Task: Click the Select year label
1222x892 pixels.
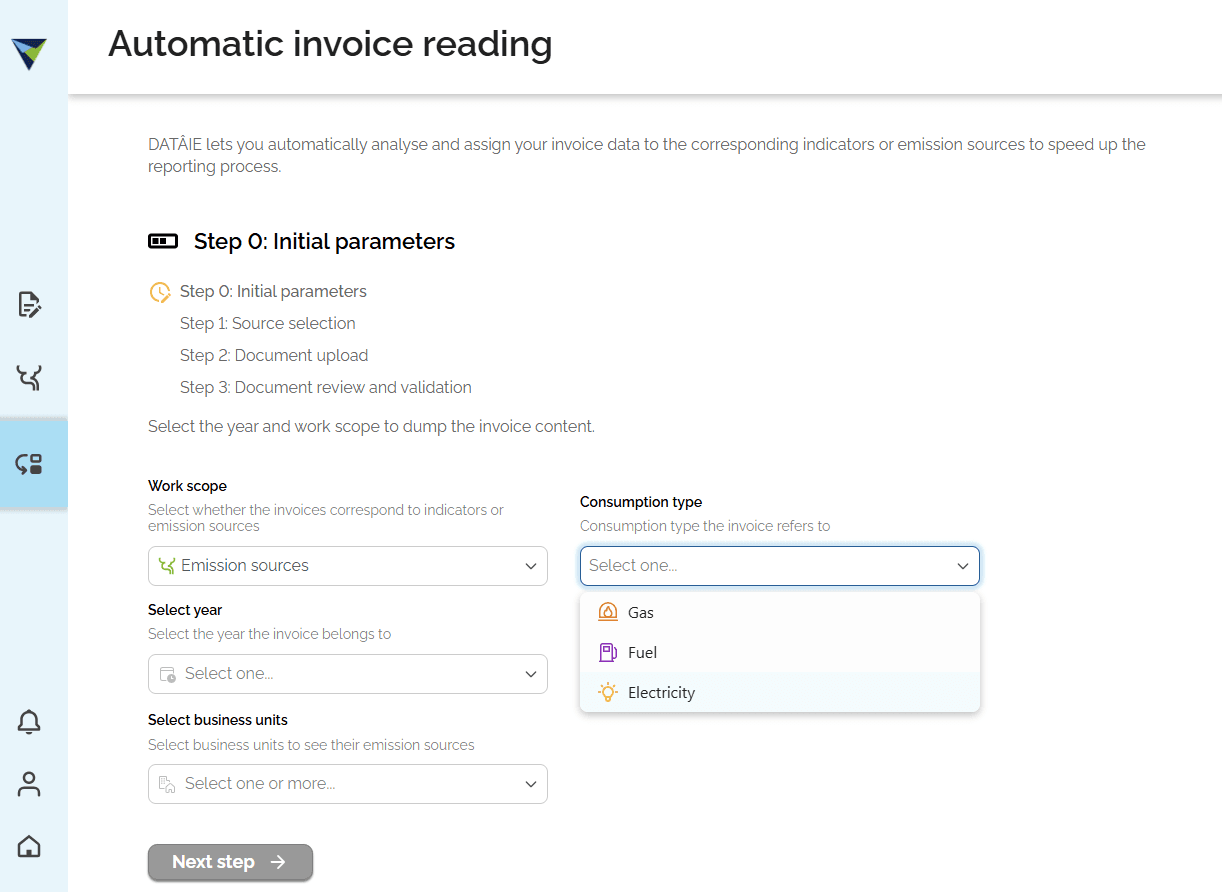Action: (x=185, y=610)
